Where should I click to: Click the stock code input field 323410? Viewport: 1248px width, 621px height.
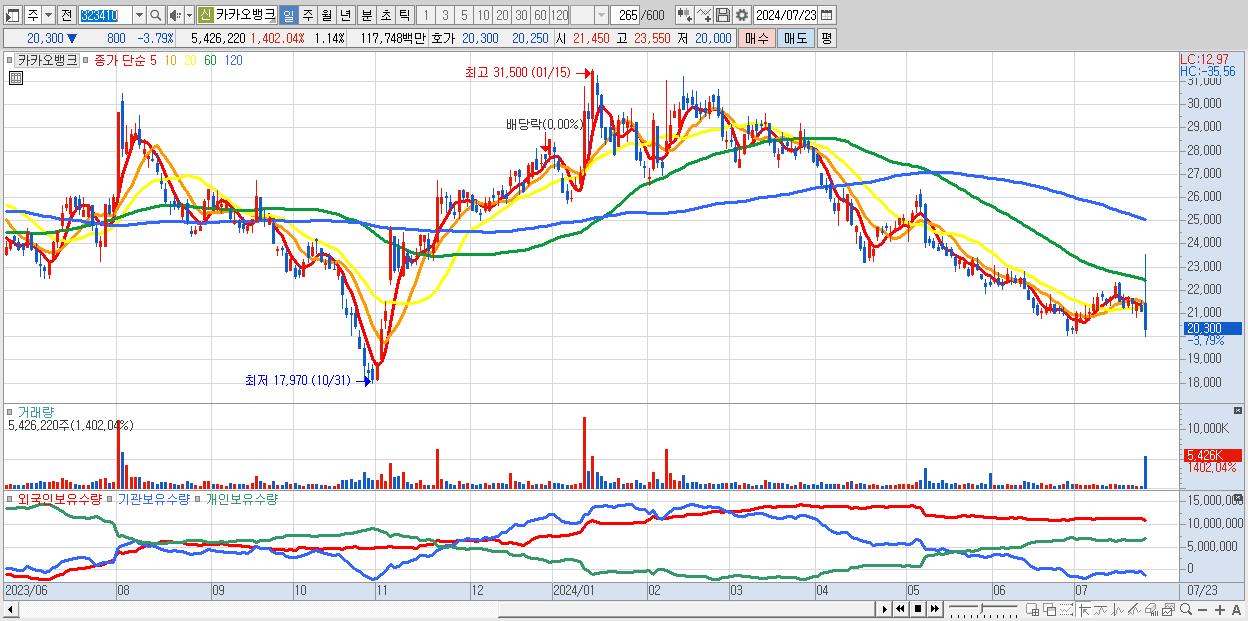click(x=106, y=15)
